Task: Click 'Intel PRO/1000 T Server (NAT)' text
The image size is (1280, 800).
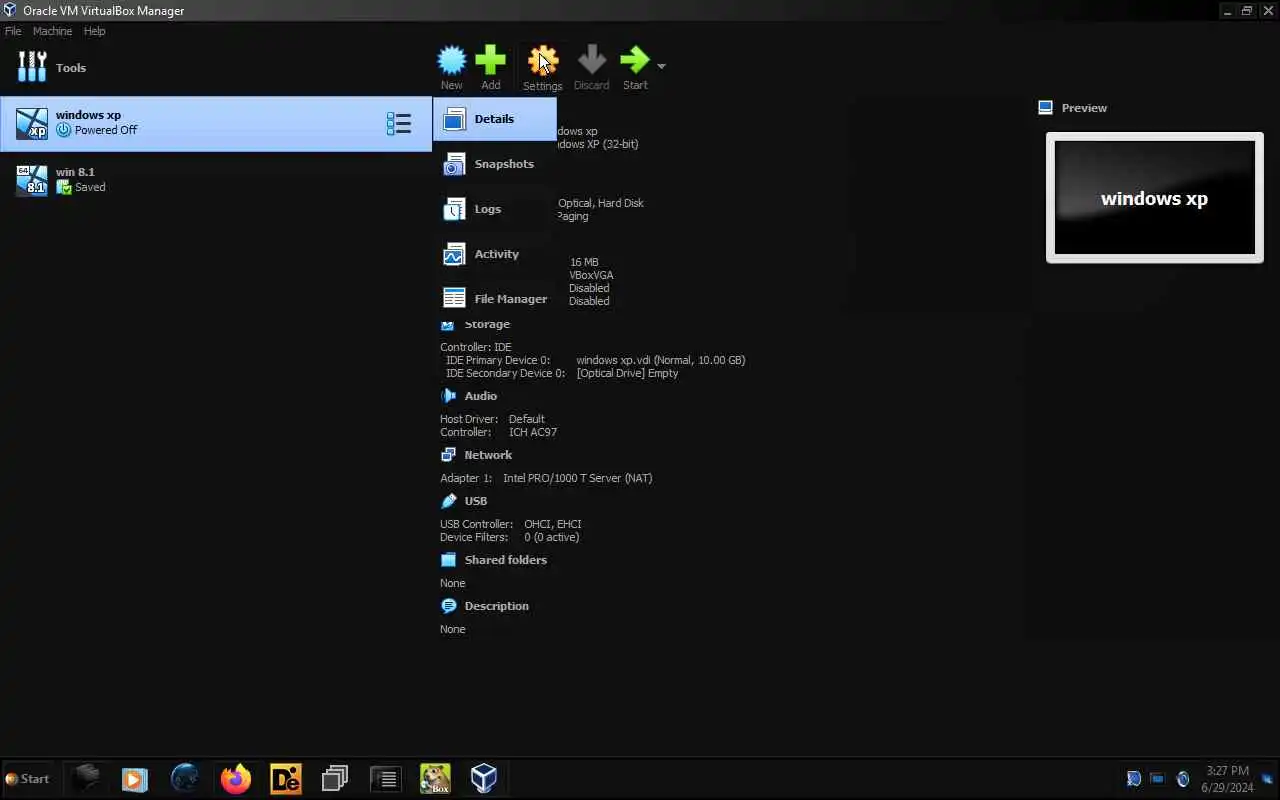Action: (578, 478)
